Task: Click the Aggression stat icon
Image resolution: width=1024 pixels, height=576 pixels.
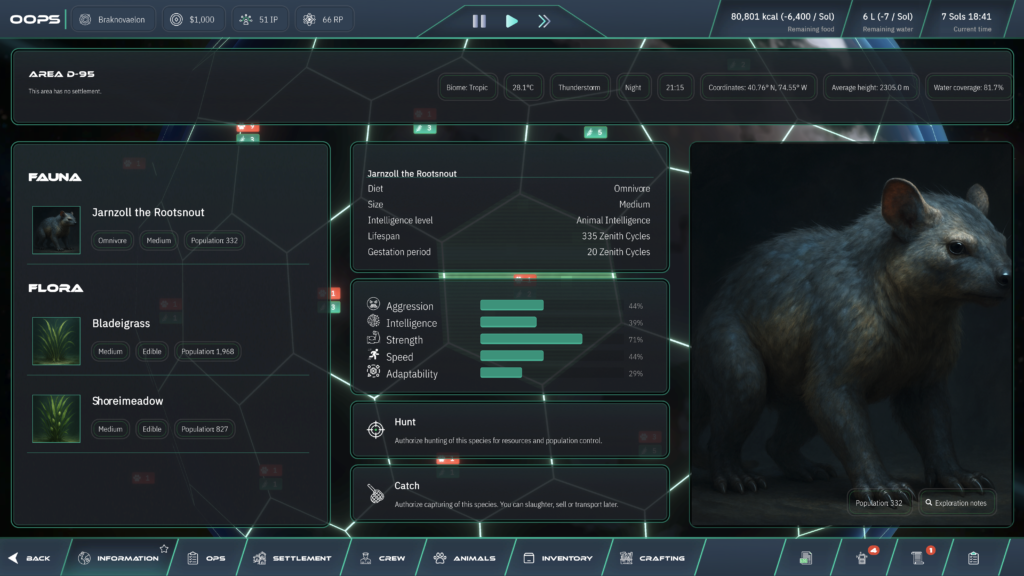Action: (373, 305)
